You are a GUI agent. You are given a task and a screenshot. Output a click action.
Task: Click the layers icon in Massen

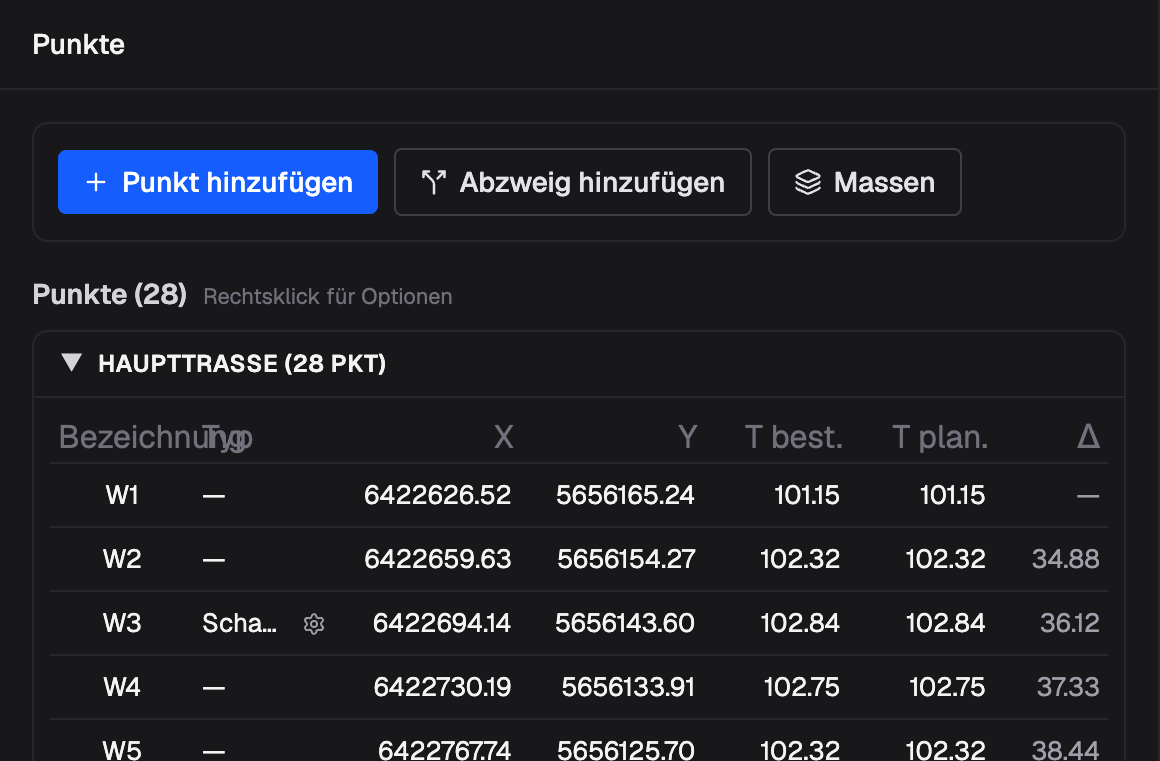[808, 182]
